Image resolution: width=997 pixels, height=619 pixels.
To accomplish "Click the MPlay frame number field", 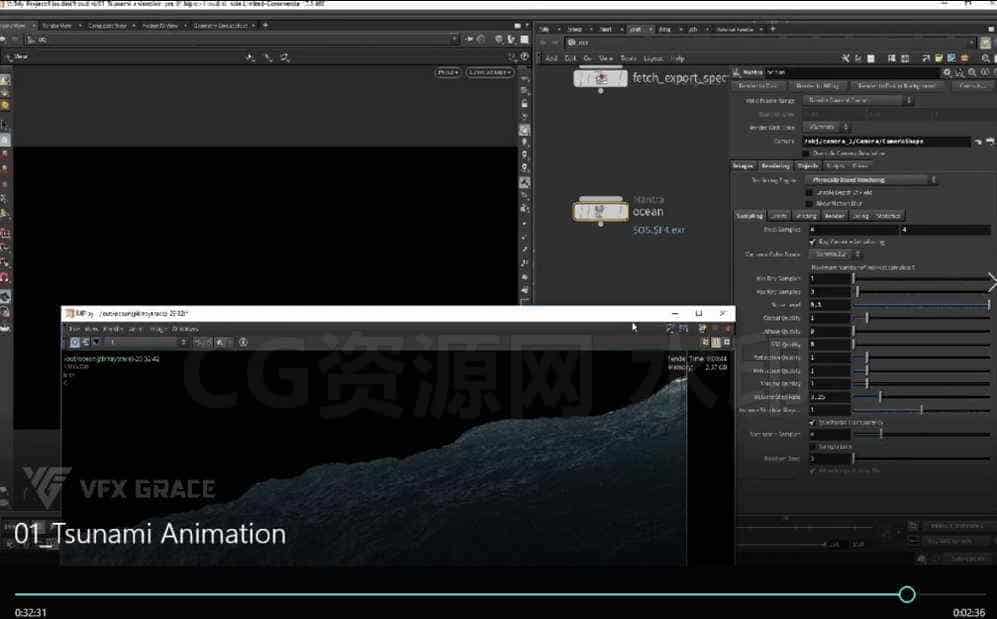I will coord(147,342).
